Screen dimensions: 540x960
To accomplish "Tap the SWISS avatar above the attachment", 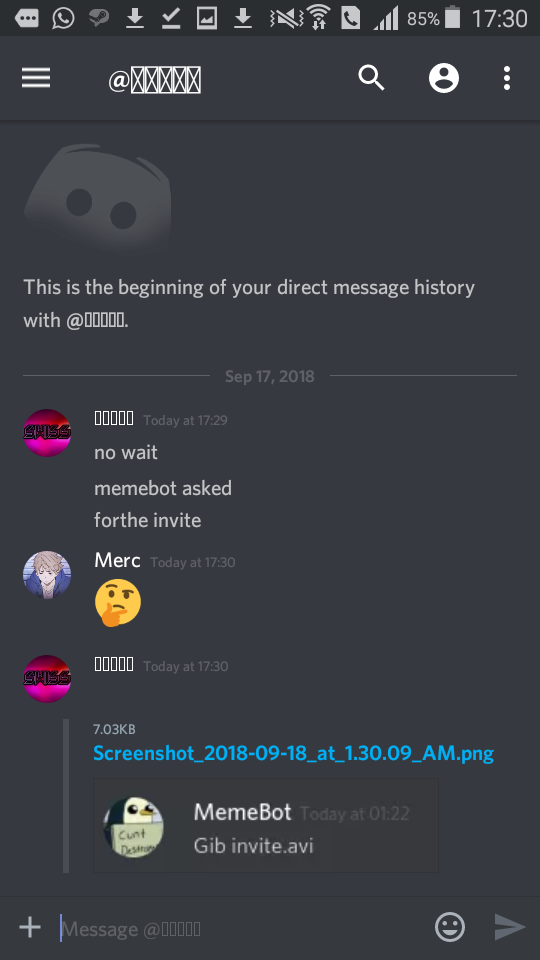I will (47, 678).
